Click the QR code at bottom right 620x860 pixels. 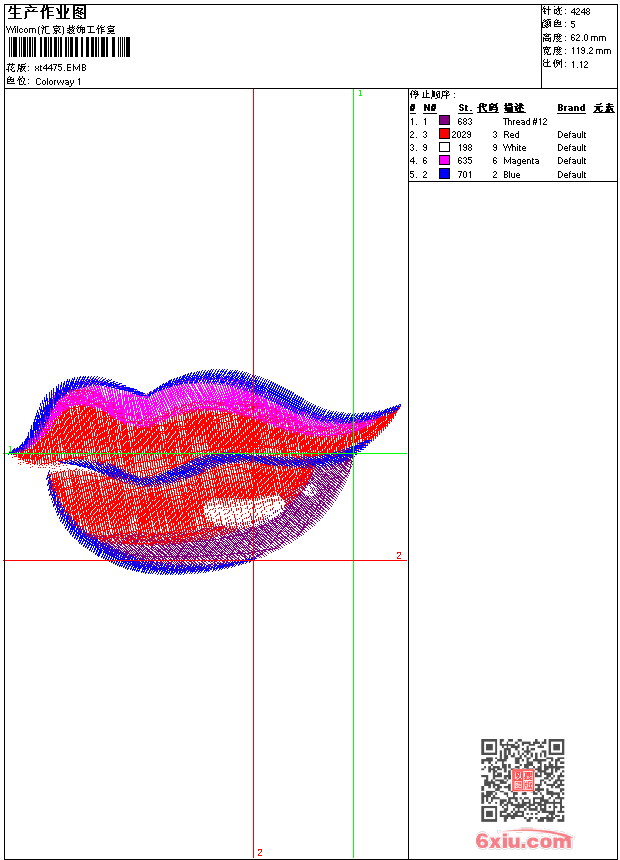click(522, 780)
